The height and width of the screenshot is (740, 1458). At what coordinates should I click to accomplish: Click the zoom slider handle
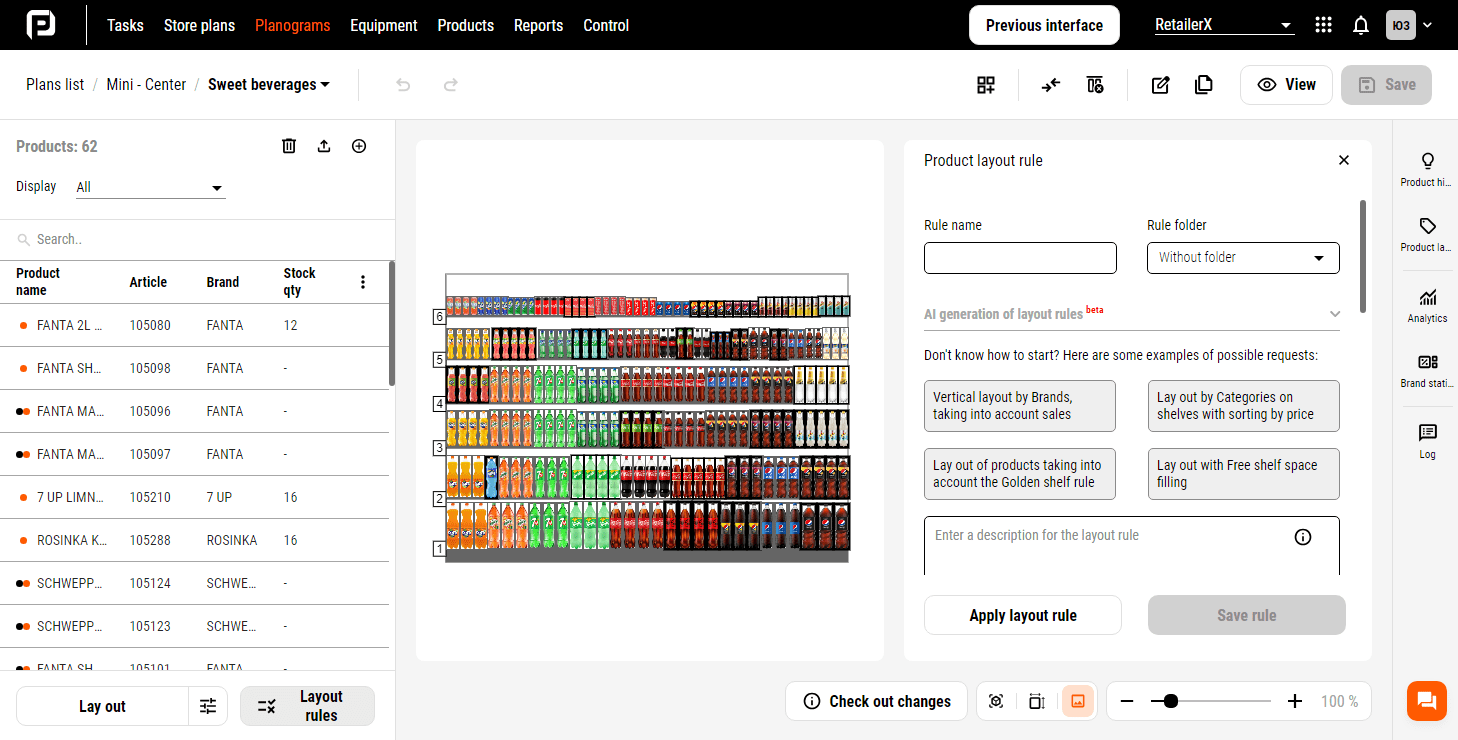1170,701
